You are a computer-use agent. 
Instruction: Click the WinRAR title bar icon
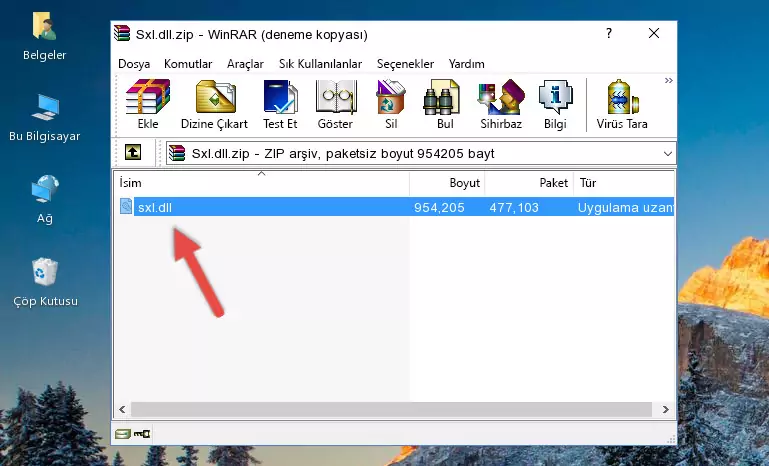(x=122, y=34)
